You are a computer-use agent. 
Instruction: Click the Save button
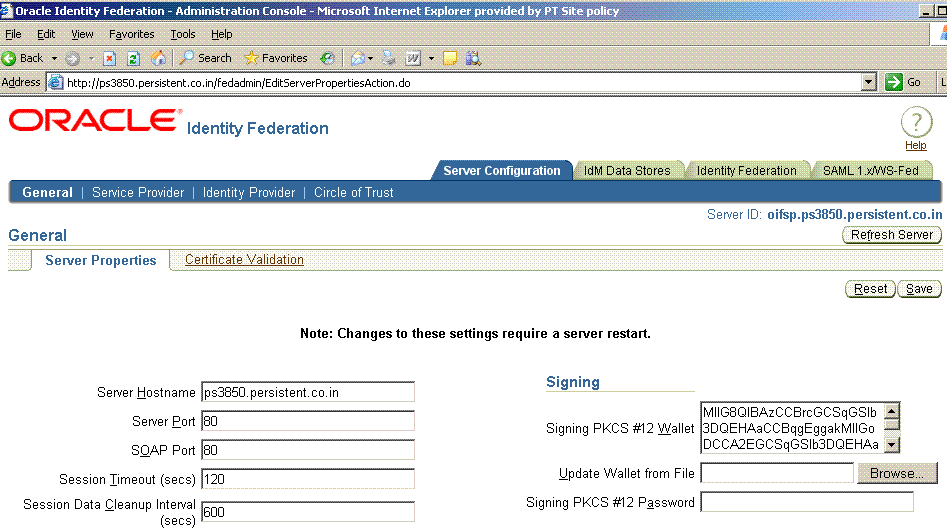(919, 289)
